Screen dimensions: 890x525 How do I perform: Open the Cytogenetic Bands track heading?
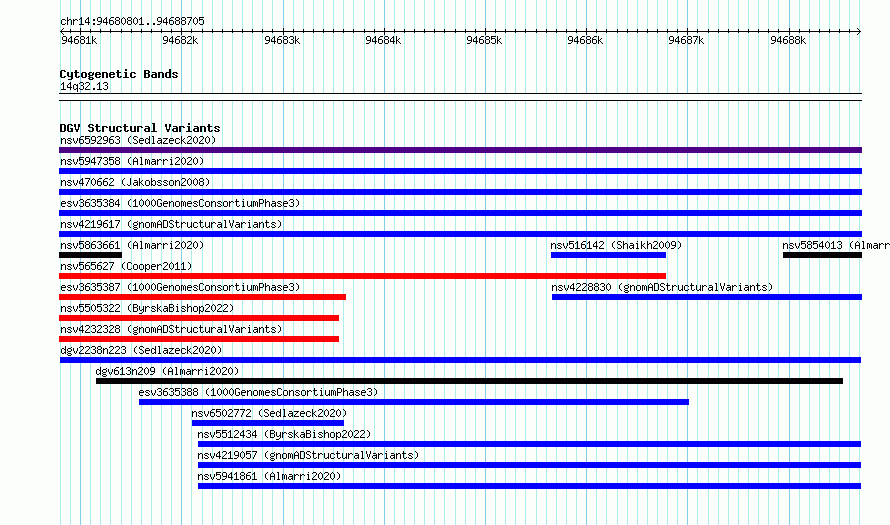click(119, 74)
